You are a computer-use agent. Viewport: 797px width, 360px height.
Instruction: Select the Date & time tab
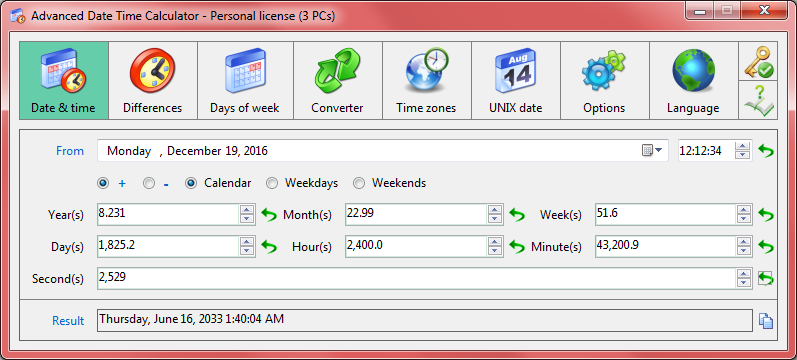tap(64, 80)
